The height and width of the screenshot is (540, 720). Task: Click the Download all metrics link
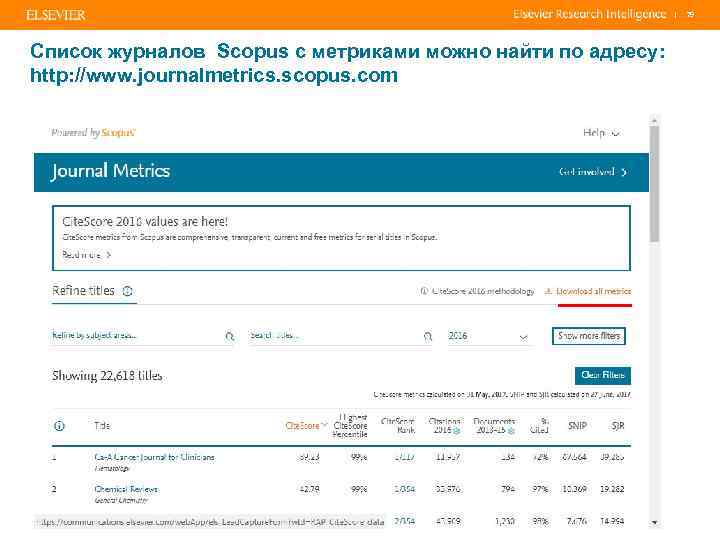pyautogui.click(x=588, y=291)
